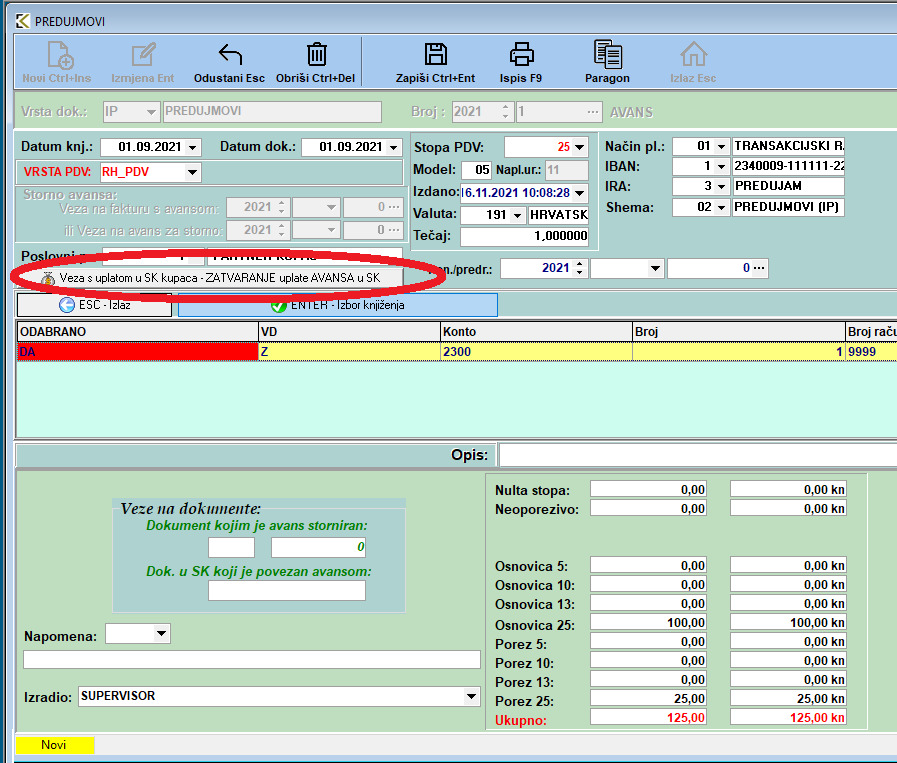Open the Način pl. code dropdown
Image resolution: width=897 pixels, height=763 pixels.
721,147
